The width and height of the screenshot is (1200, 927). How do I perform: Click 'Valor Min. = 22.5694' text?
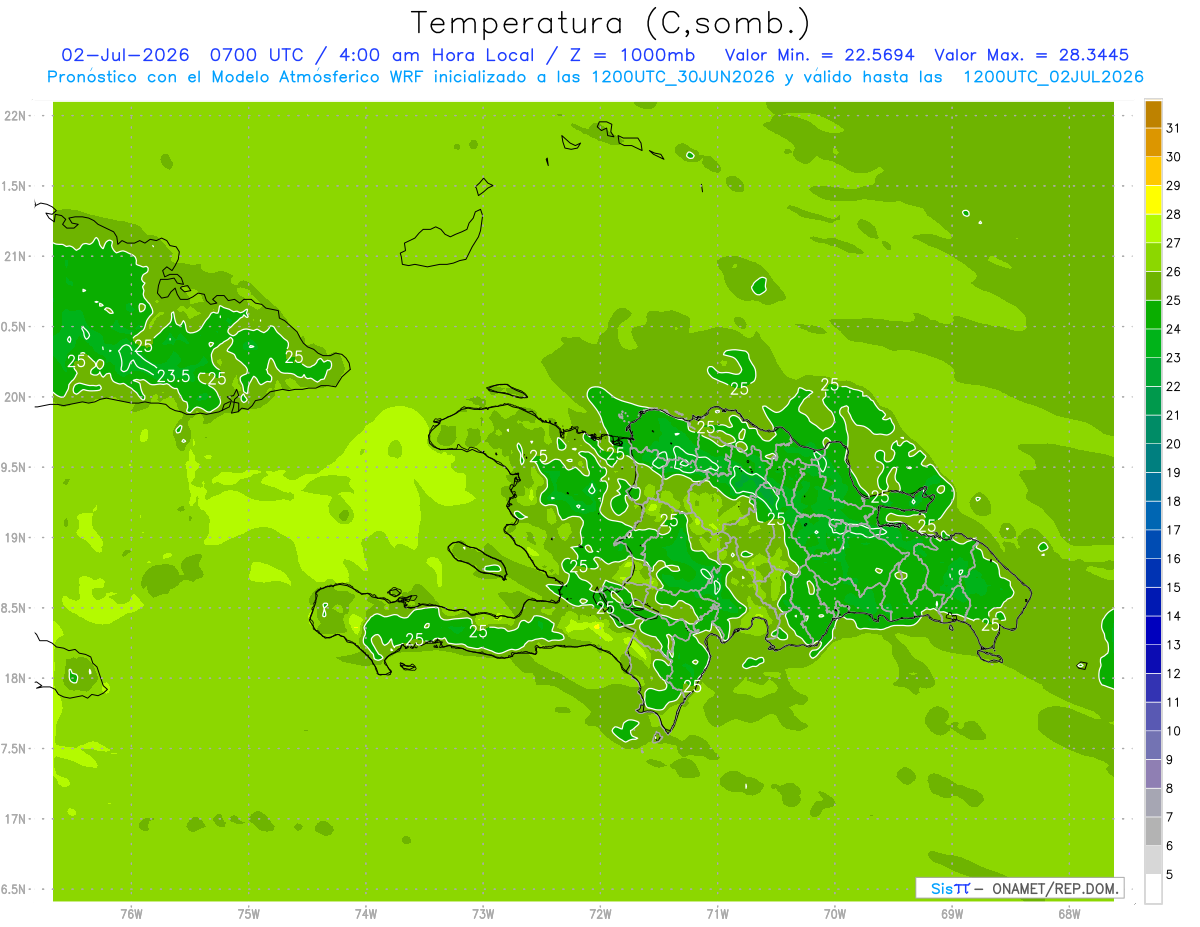[819, 55]
